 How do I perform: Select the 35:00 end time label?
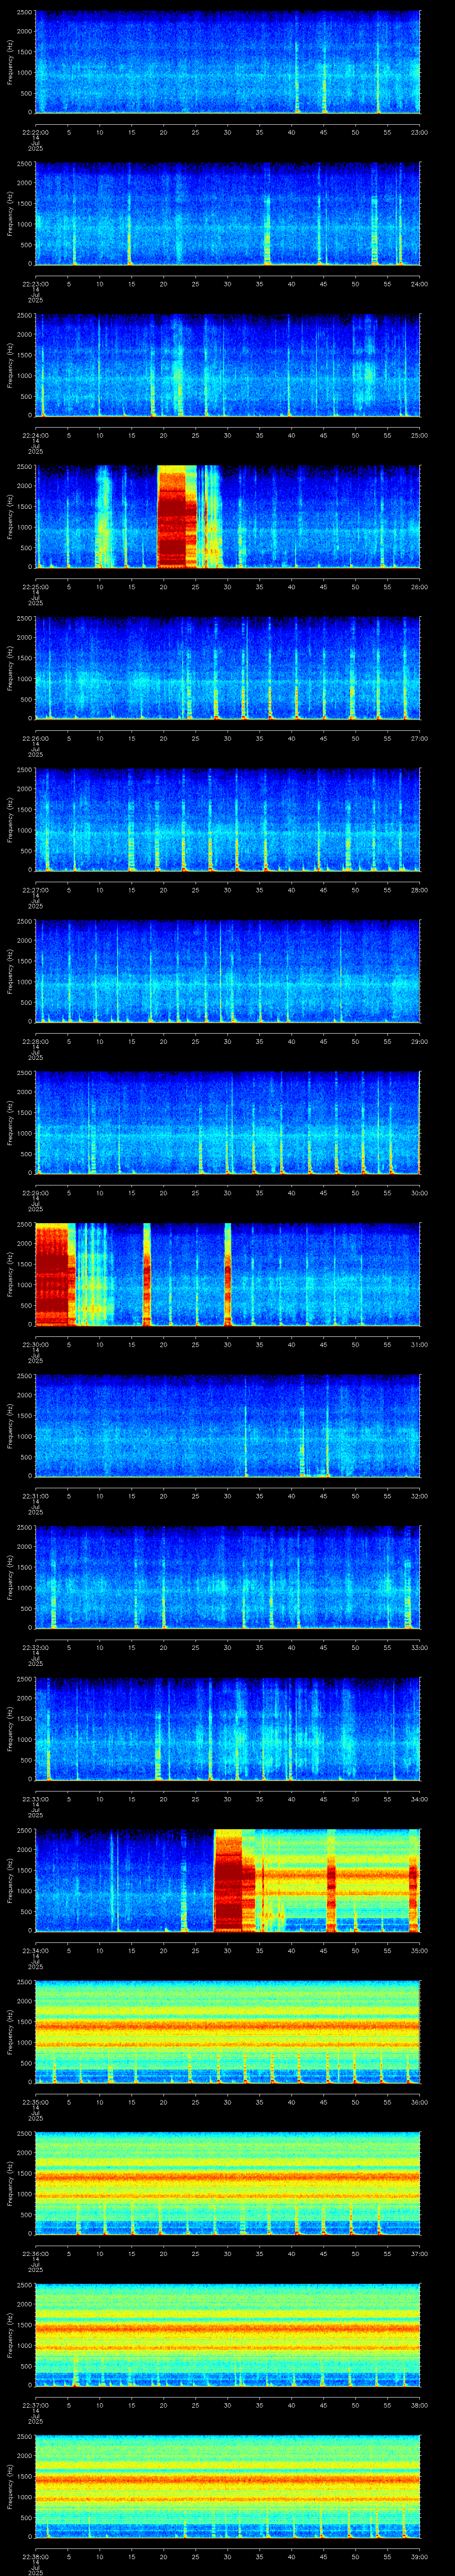[419, 1950]
